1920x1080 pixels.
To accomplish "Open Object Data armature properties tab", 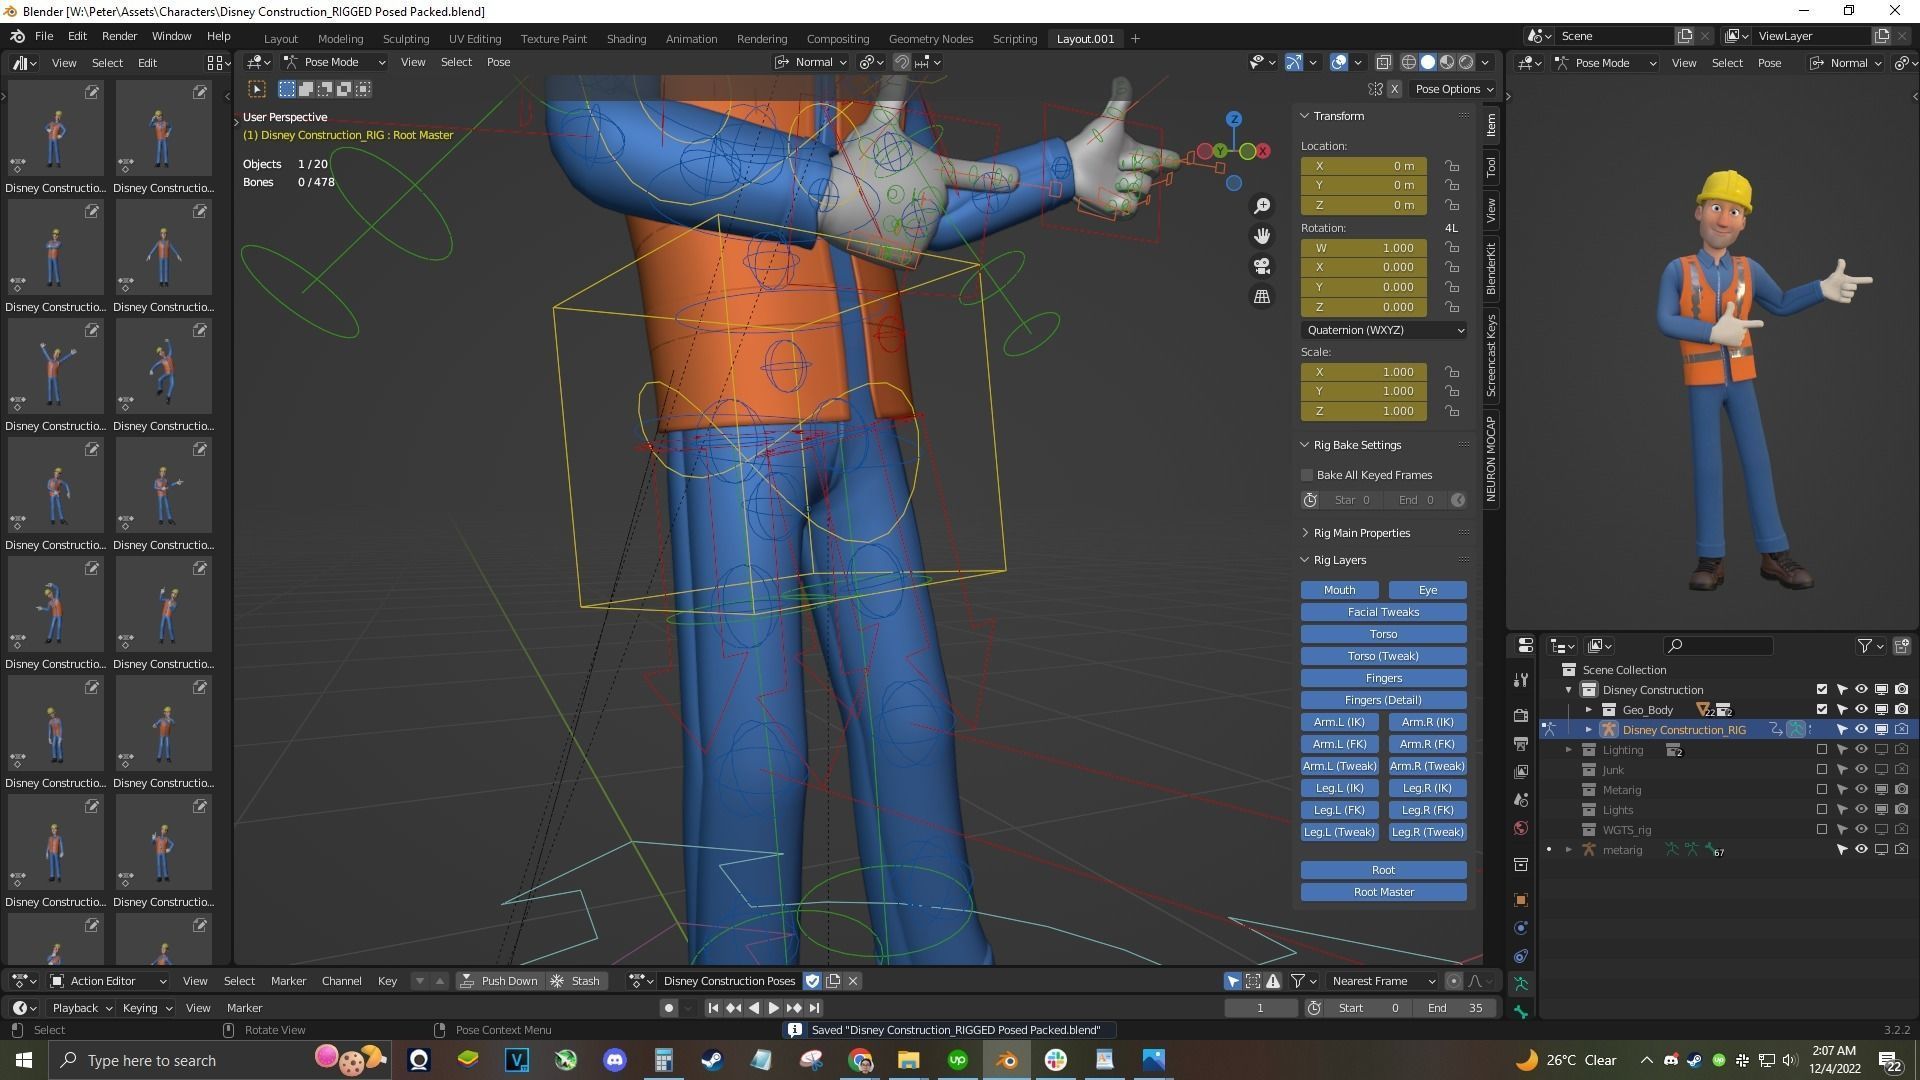I will pos(1521,984).
